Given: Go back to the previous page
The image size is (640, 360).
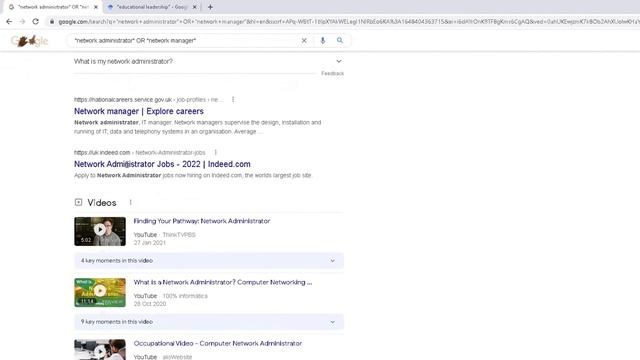Looking at the screenshot, I should 9,22.
